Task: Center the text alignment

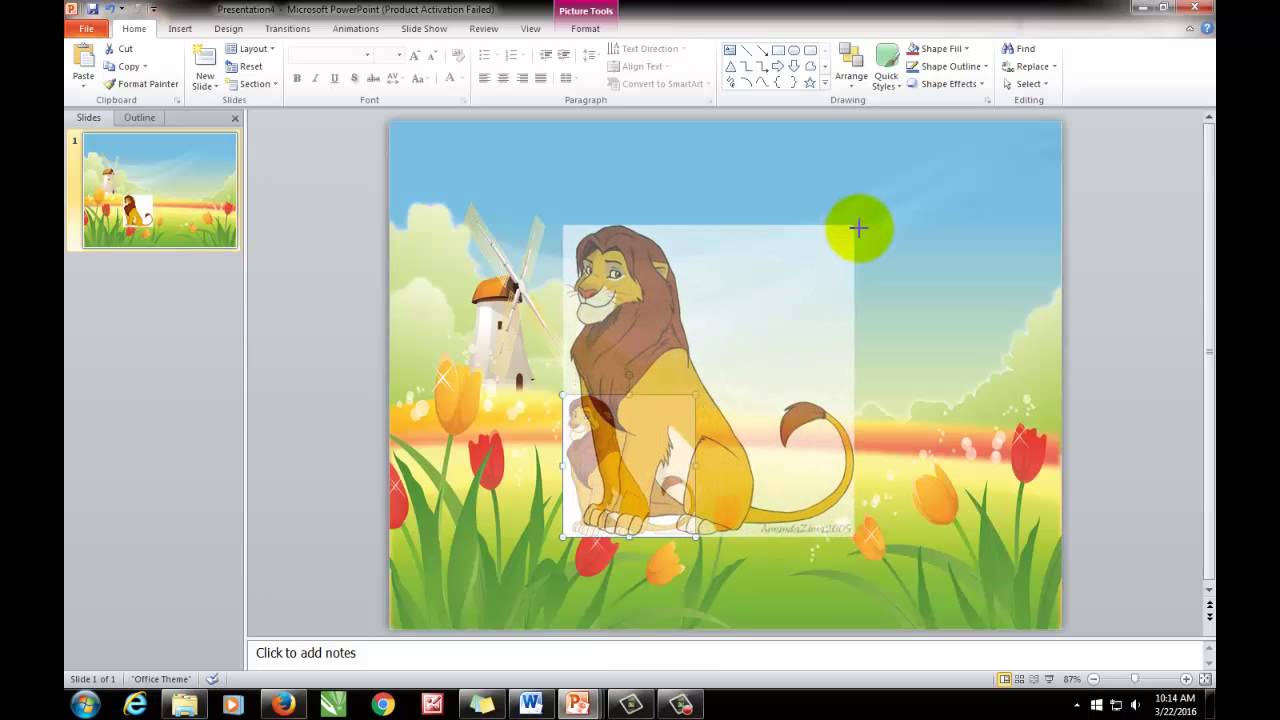Action: click(x=503, y=78)
